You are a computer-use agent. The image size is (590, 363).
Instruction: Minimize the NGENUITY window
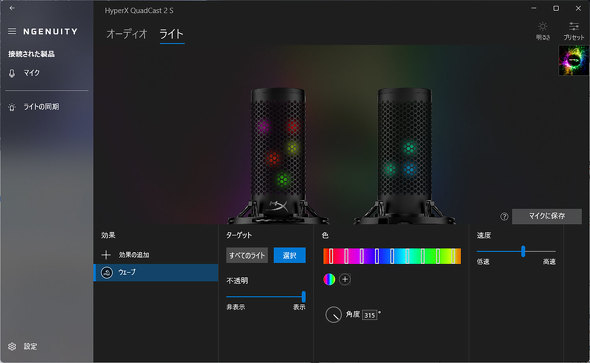pos(534,8)
